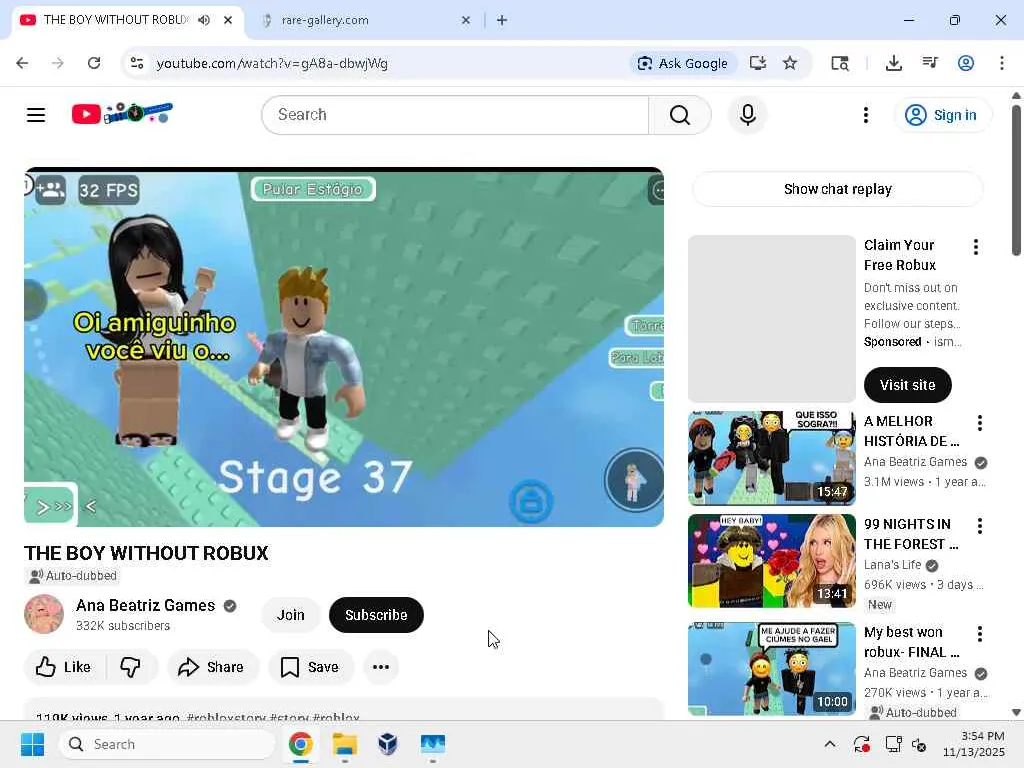The width and height of the screenshot is (1024, 768).
Task: Open taskbar clock showing 3:54 PM
Action: (974, 744)
